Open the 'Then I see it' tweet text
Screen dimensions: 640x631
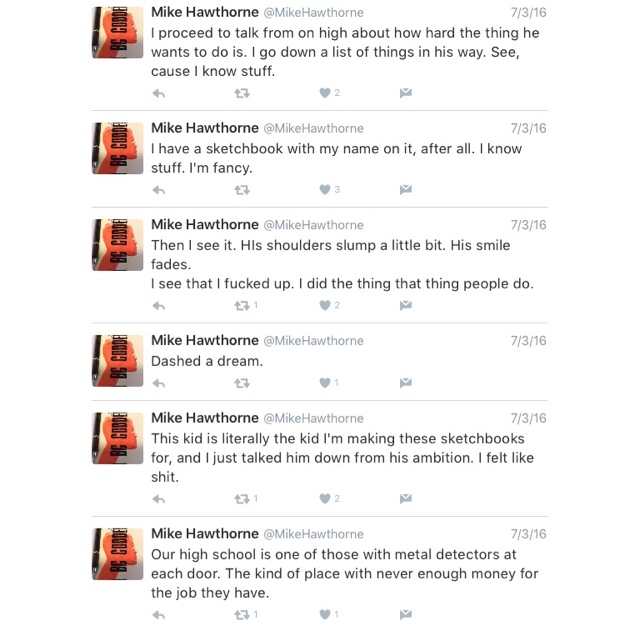(x=342, y=264)
